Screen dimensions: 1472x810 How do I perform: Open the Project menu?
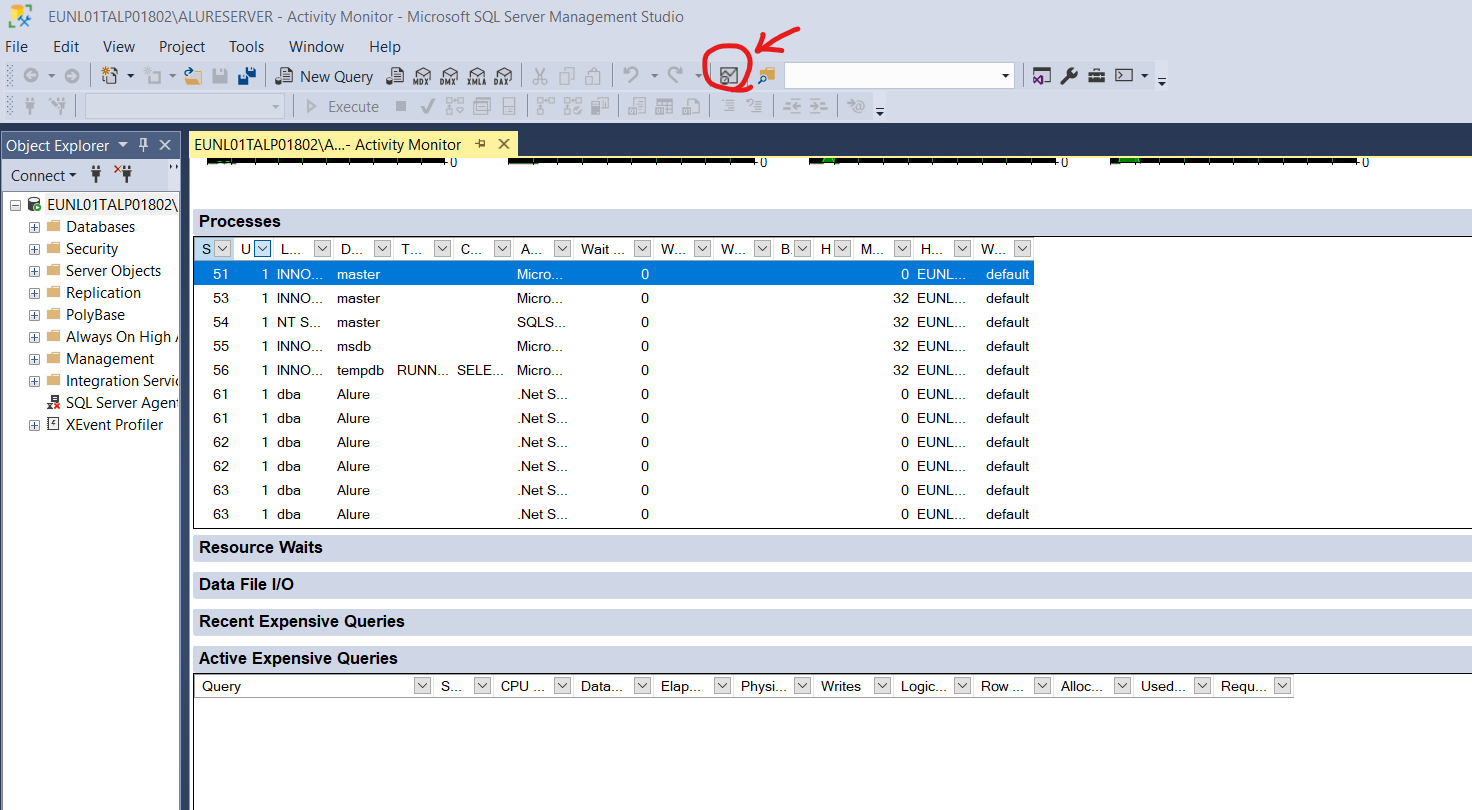181,47
